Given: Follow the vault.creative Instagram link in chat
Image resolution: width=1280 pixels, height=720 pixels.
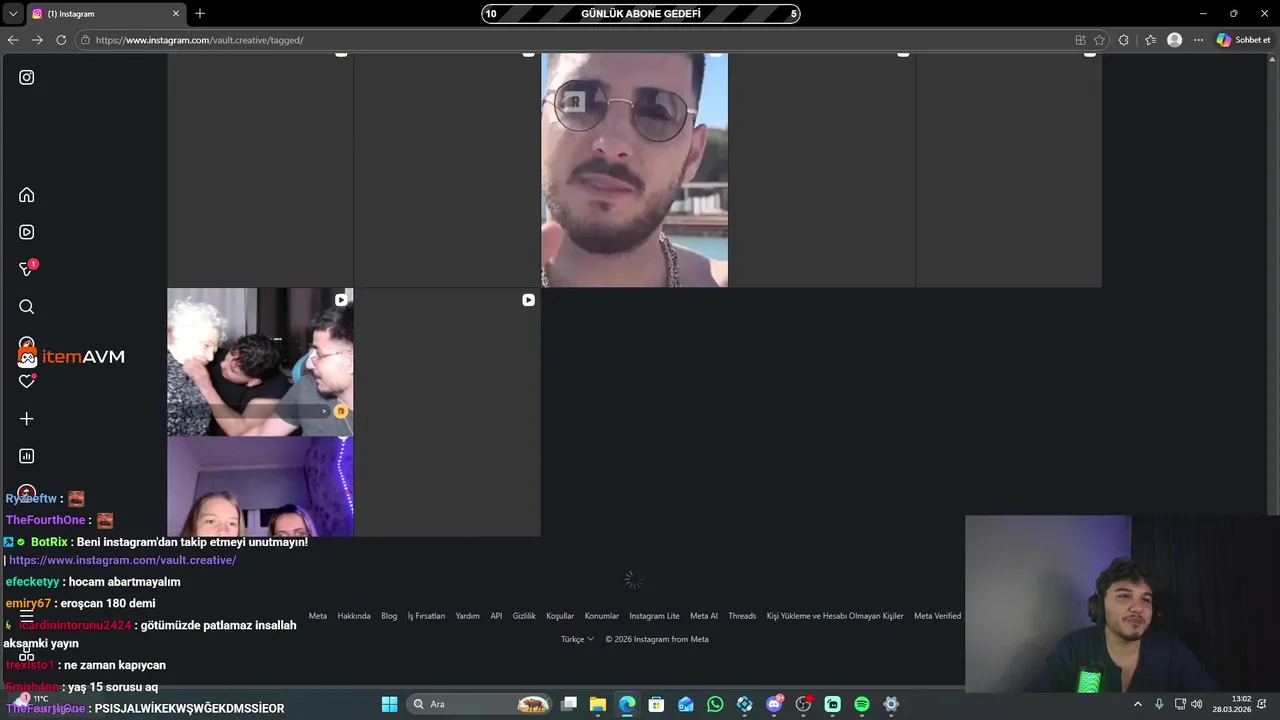Looking at the screenshot, I should 122,560.
